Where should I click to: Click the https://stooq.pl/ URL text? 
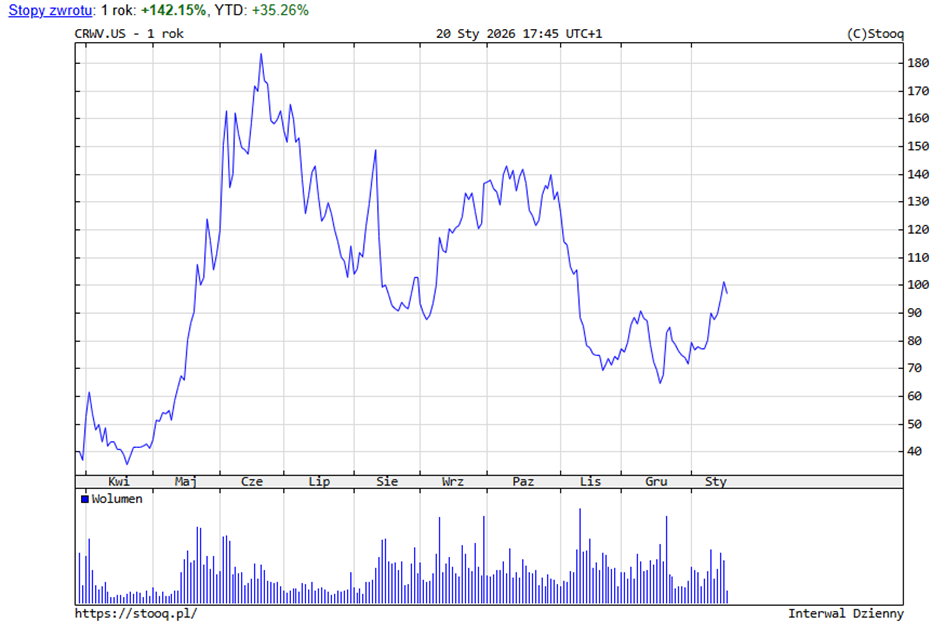136,613
